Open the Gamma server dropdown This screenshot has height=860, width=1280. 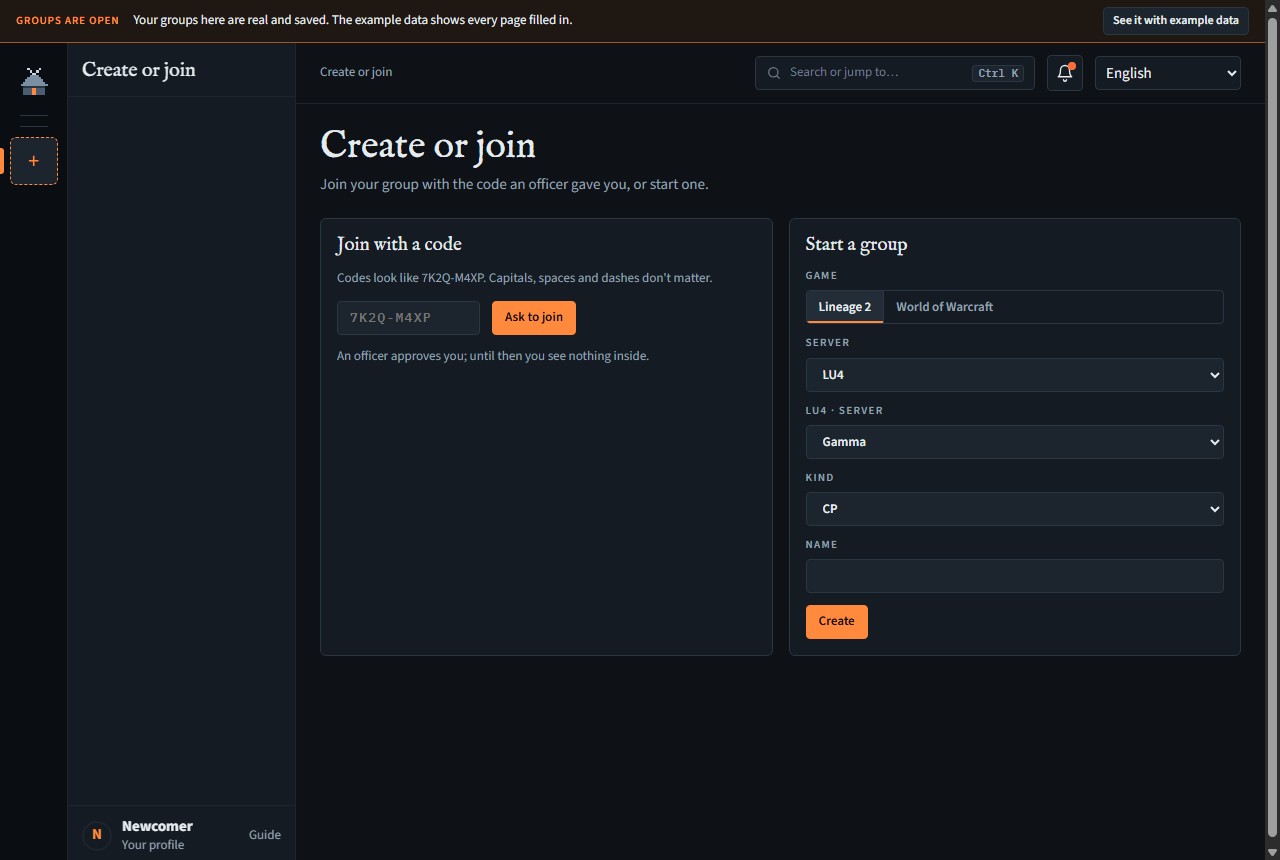tap(1015, 442)
